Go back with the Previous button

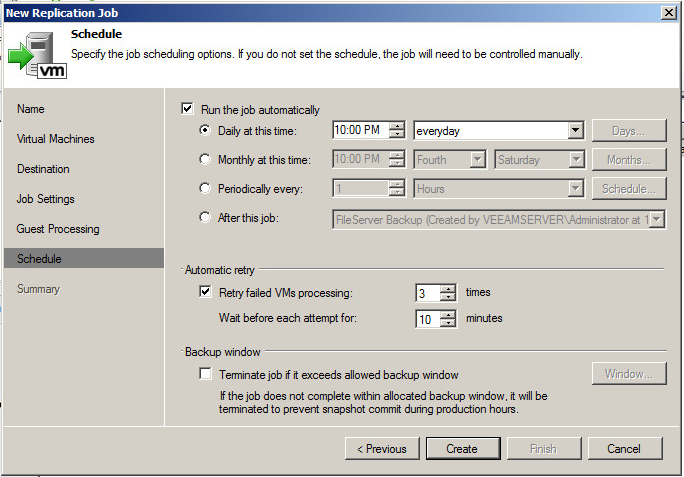[382, 449]
